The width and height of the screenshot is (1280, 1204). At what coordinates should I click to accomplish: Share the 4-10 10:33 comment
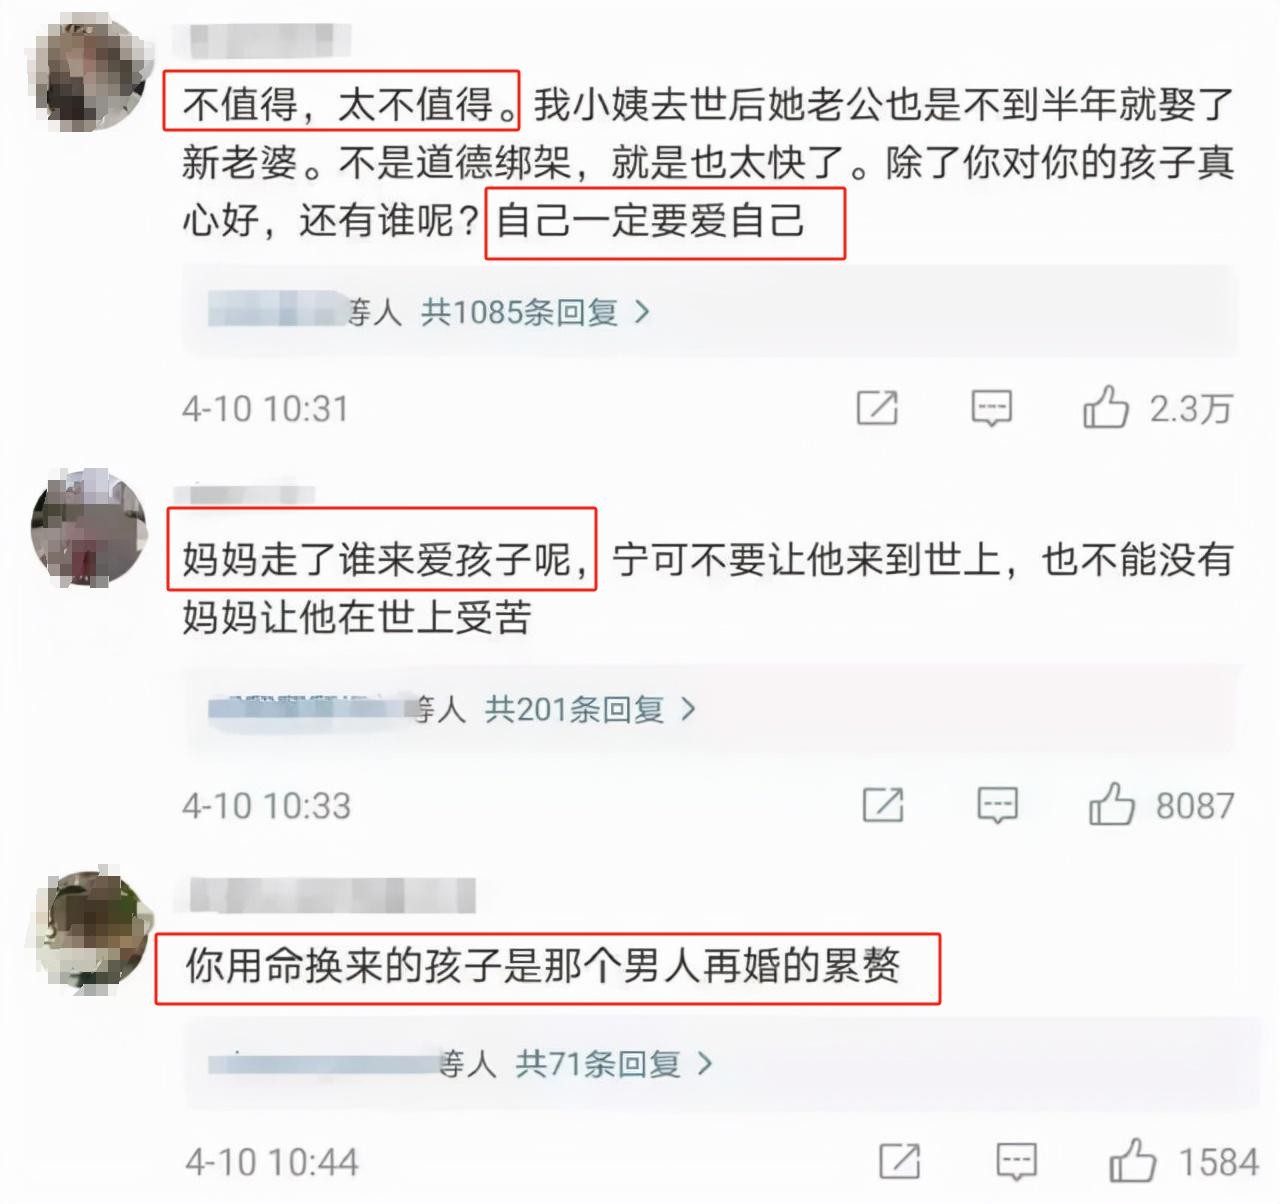[x=883, y=805]
